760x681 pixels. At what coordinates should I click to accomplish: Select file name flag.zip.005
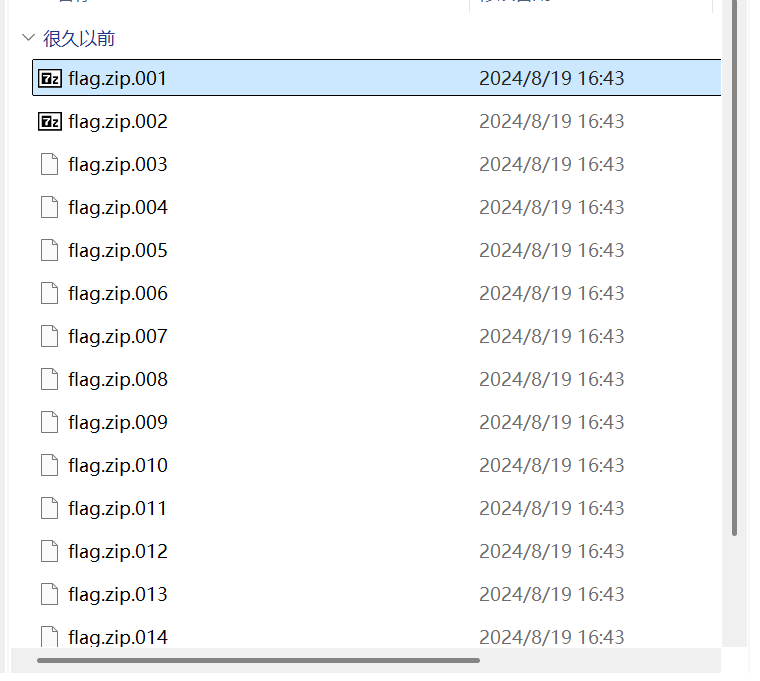tap(118, 251)
